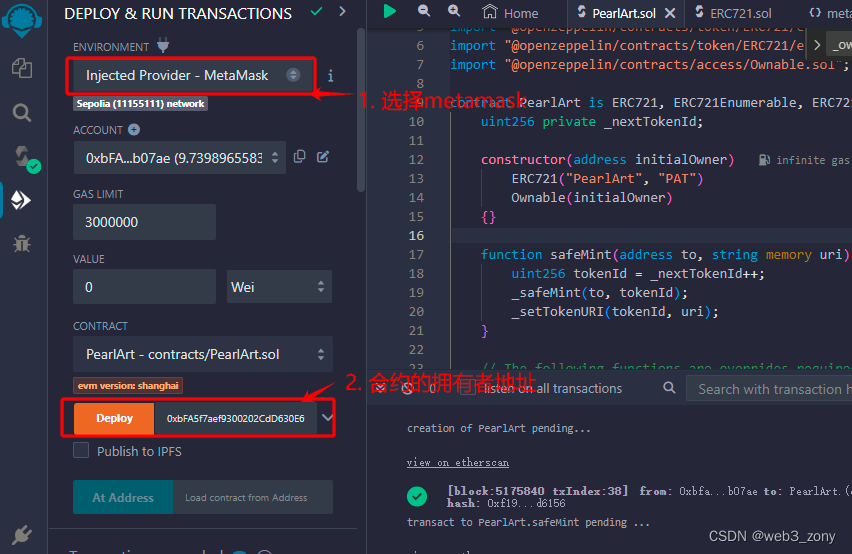Open the Injected Provider - MetaMask environment dropdown
Screen dimensions: 852x554
193,75
